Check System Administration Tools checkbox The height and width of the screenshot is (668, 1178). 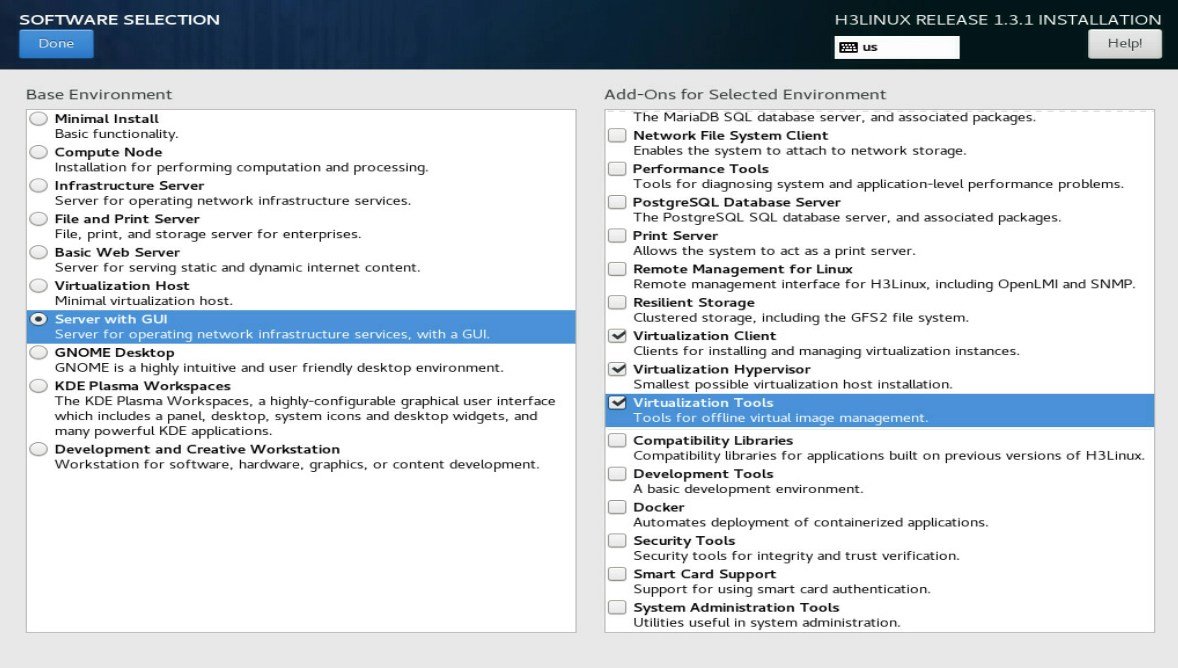click(x=617, y=608)
